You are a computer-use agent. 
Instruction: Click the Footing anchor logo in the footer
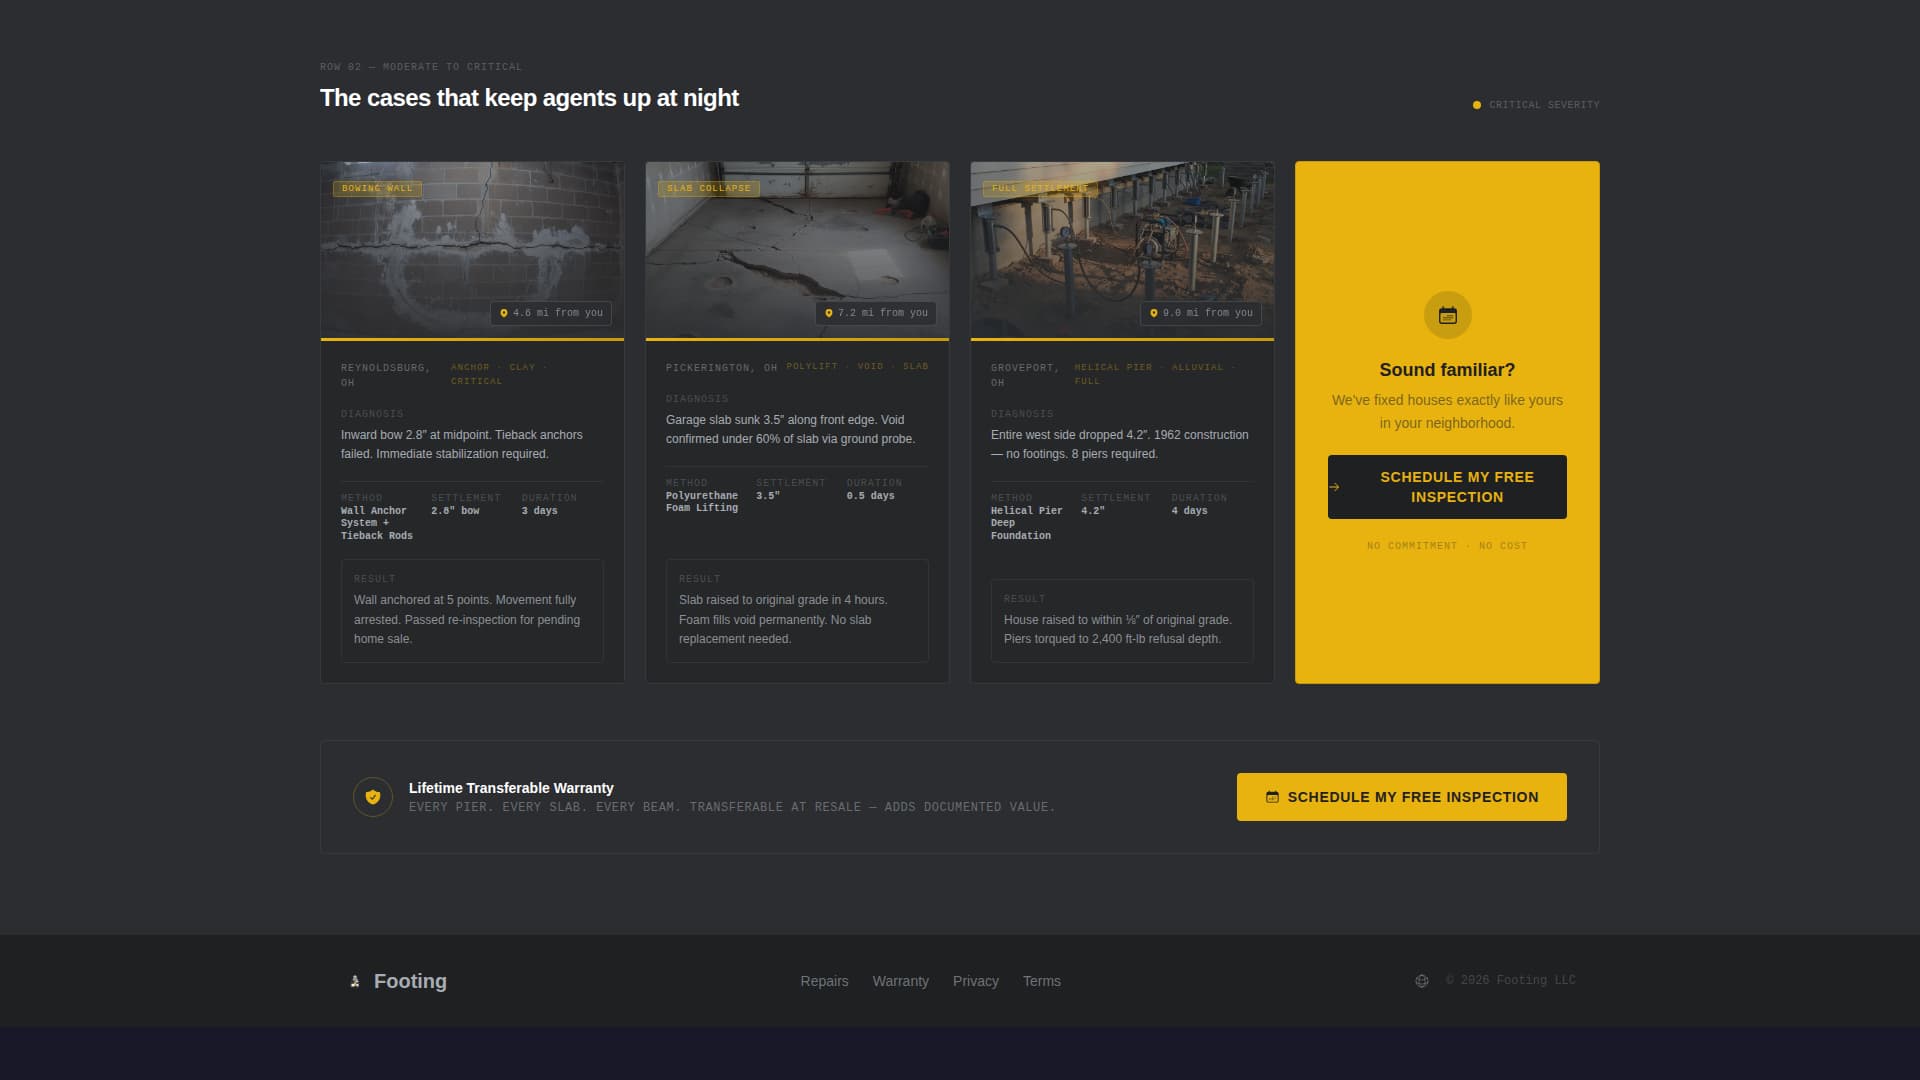pyautogui.click(x=356, y=981)
